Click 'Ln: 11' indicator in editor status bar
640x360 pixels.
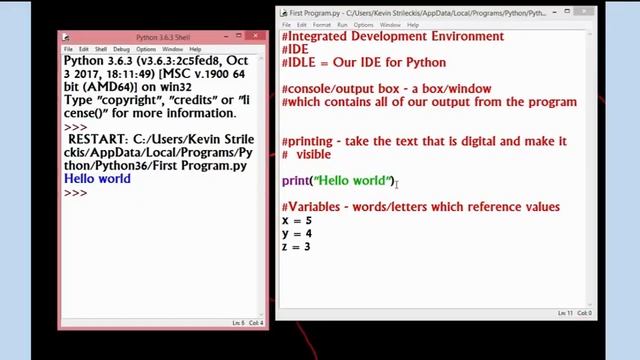coord(565,313)
